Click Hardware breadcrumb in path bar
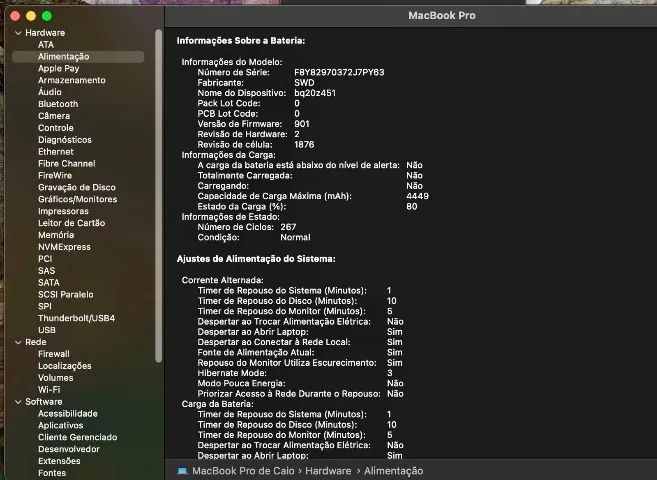 [328, 471]
